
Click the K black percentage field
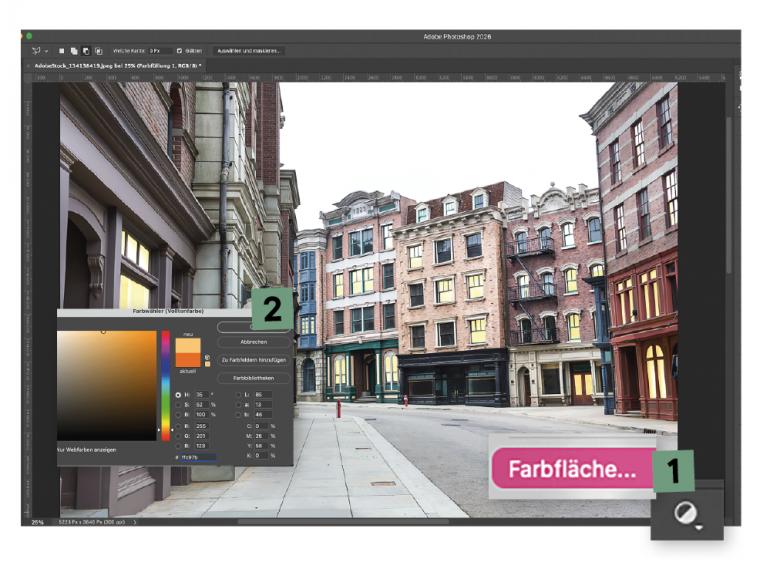click(261, 456)
